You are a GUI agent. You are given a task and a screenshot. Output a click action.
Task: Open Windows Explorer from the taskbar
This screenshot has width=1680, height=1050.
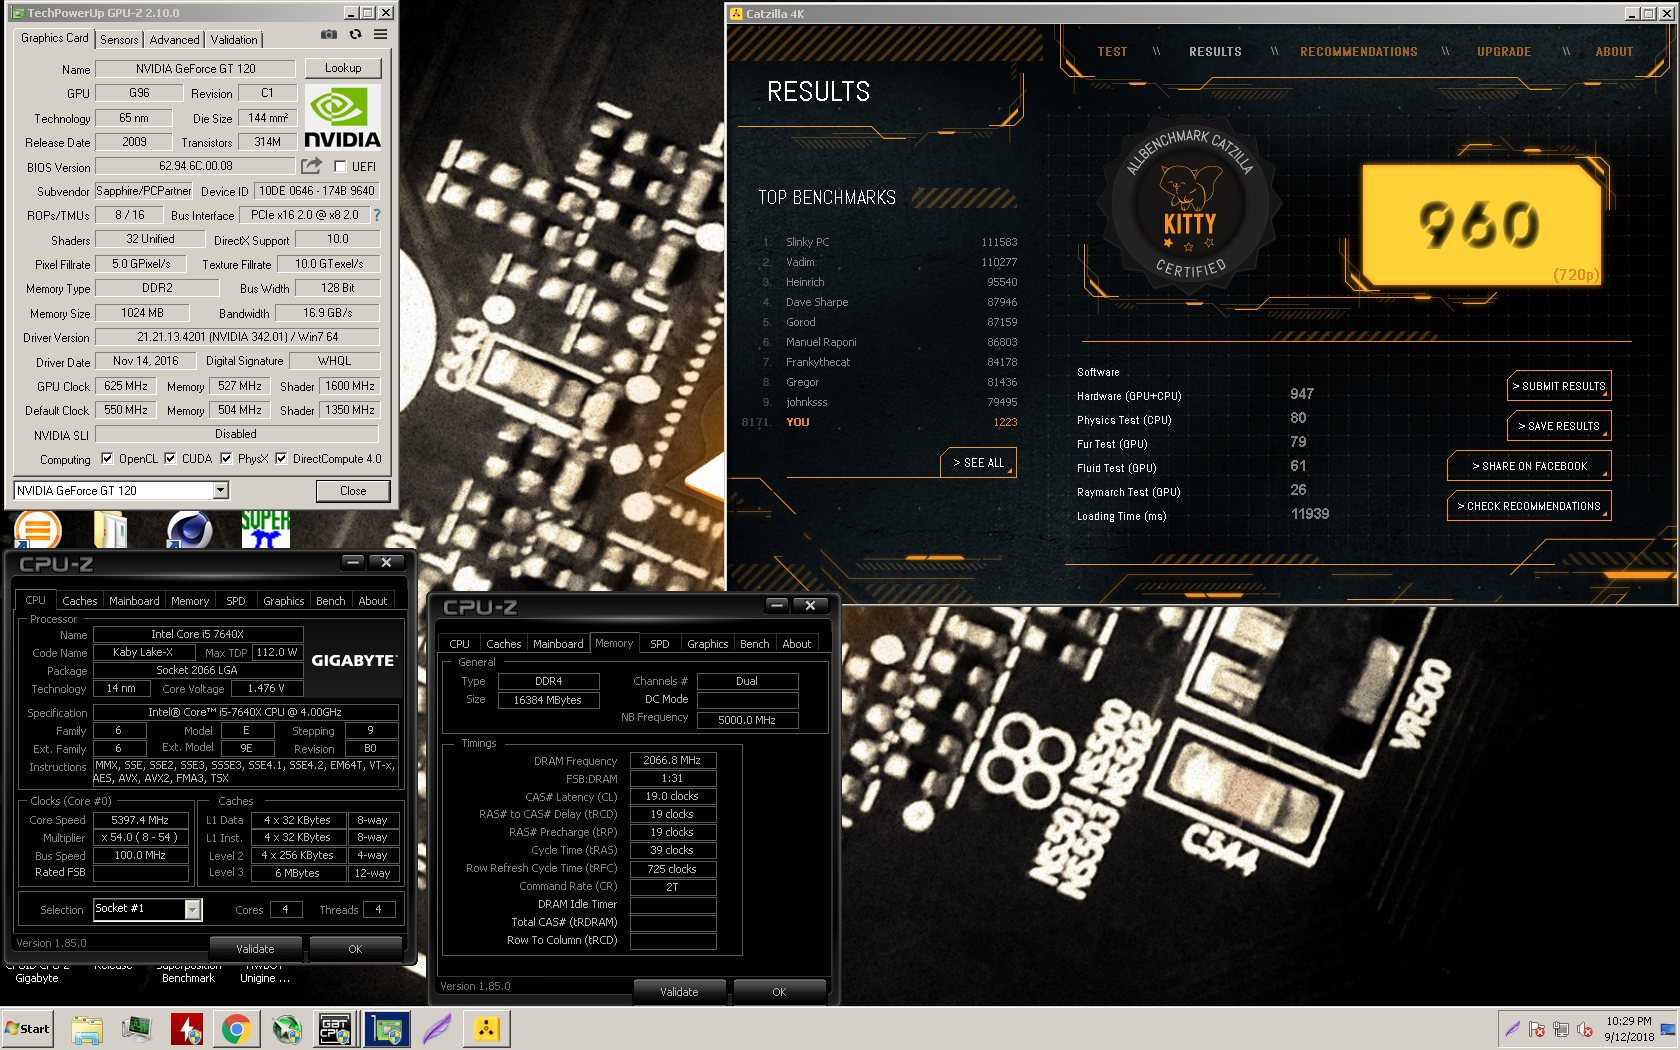click(x=87, y=1029)
